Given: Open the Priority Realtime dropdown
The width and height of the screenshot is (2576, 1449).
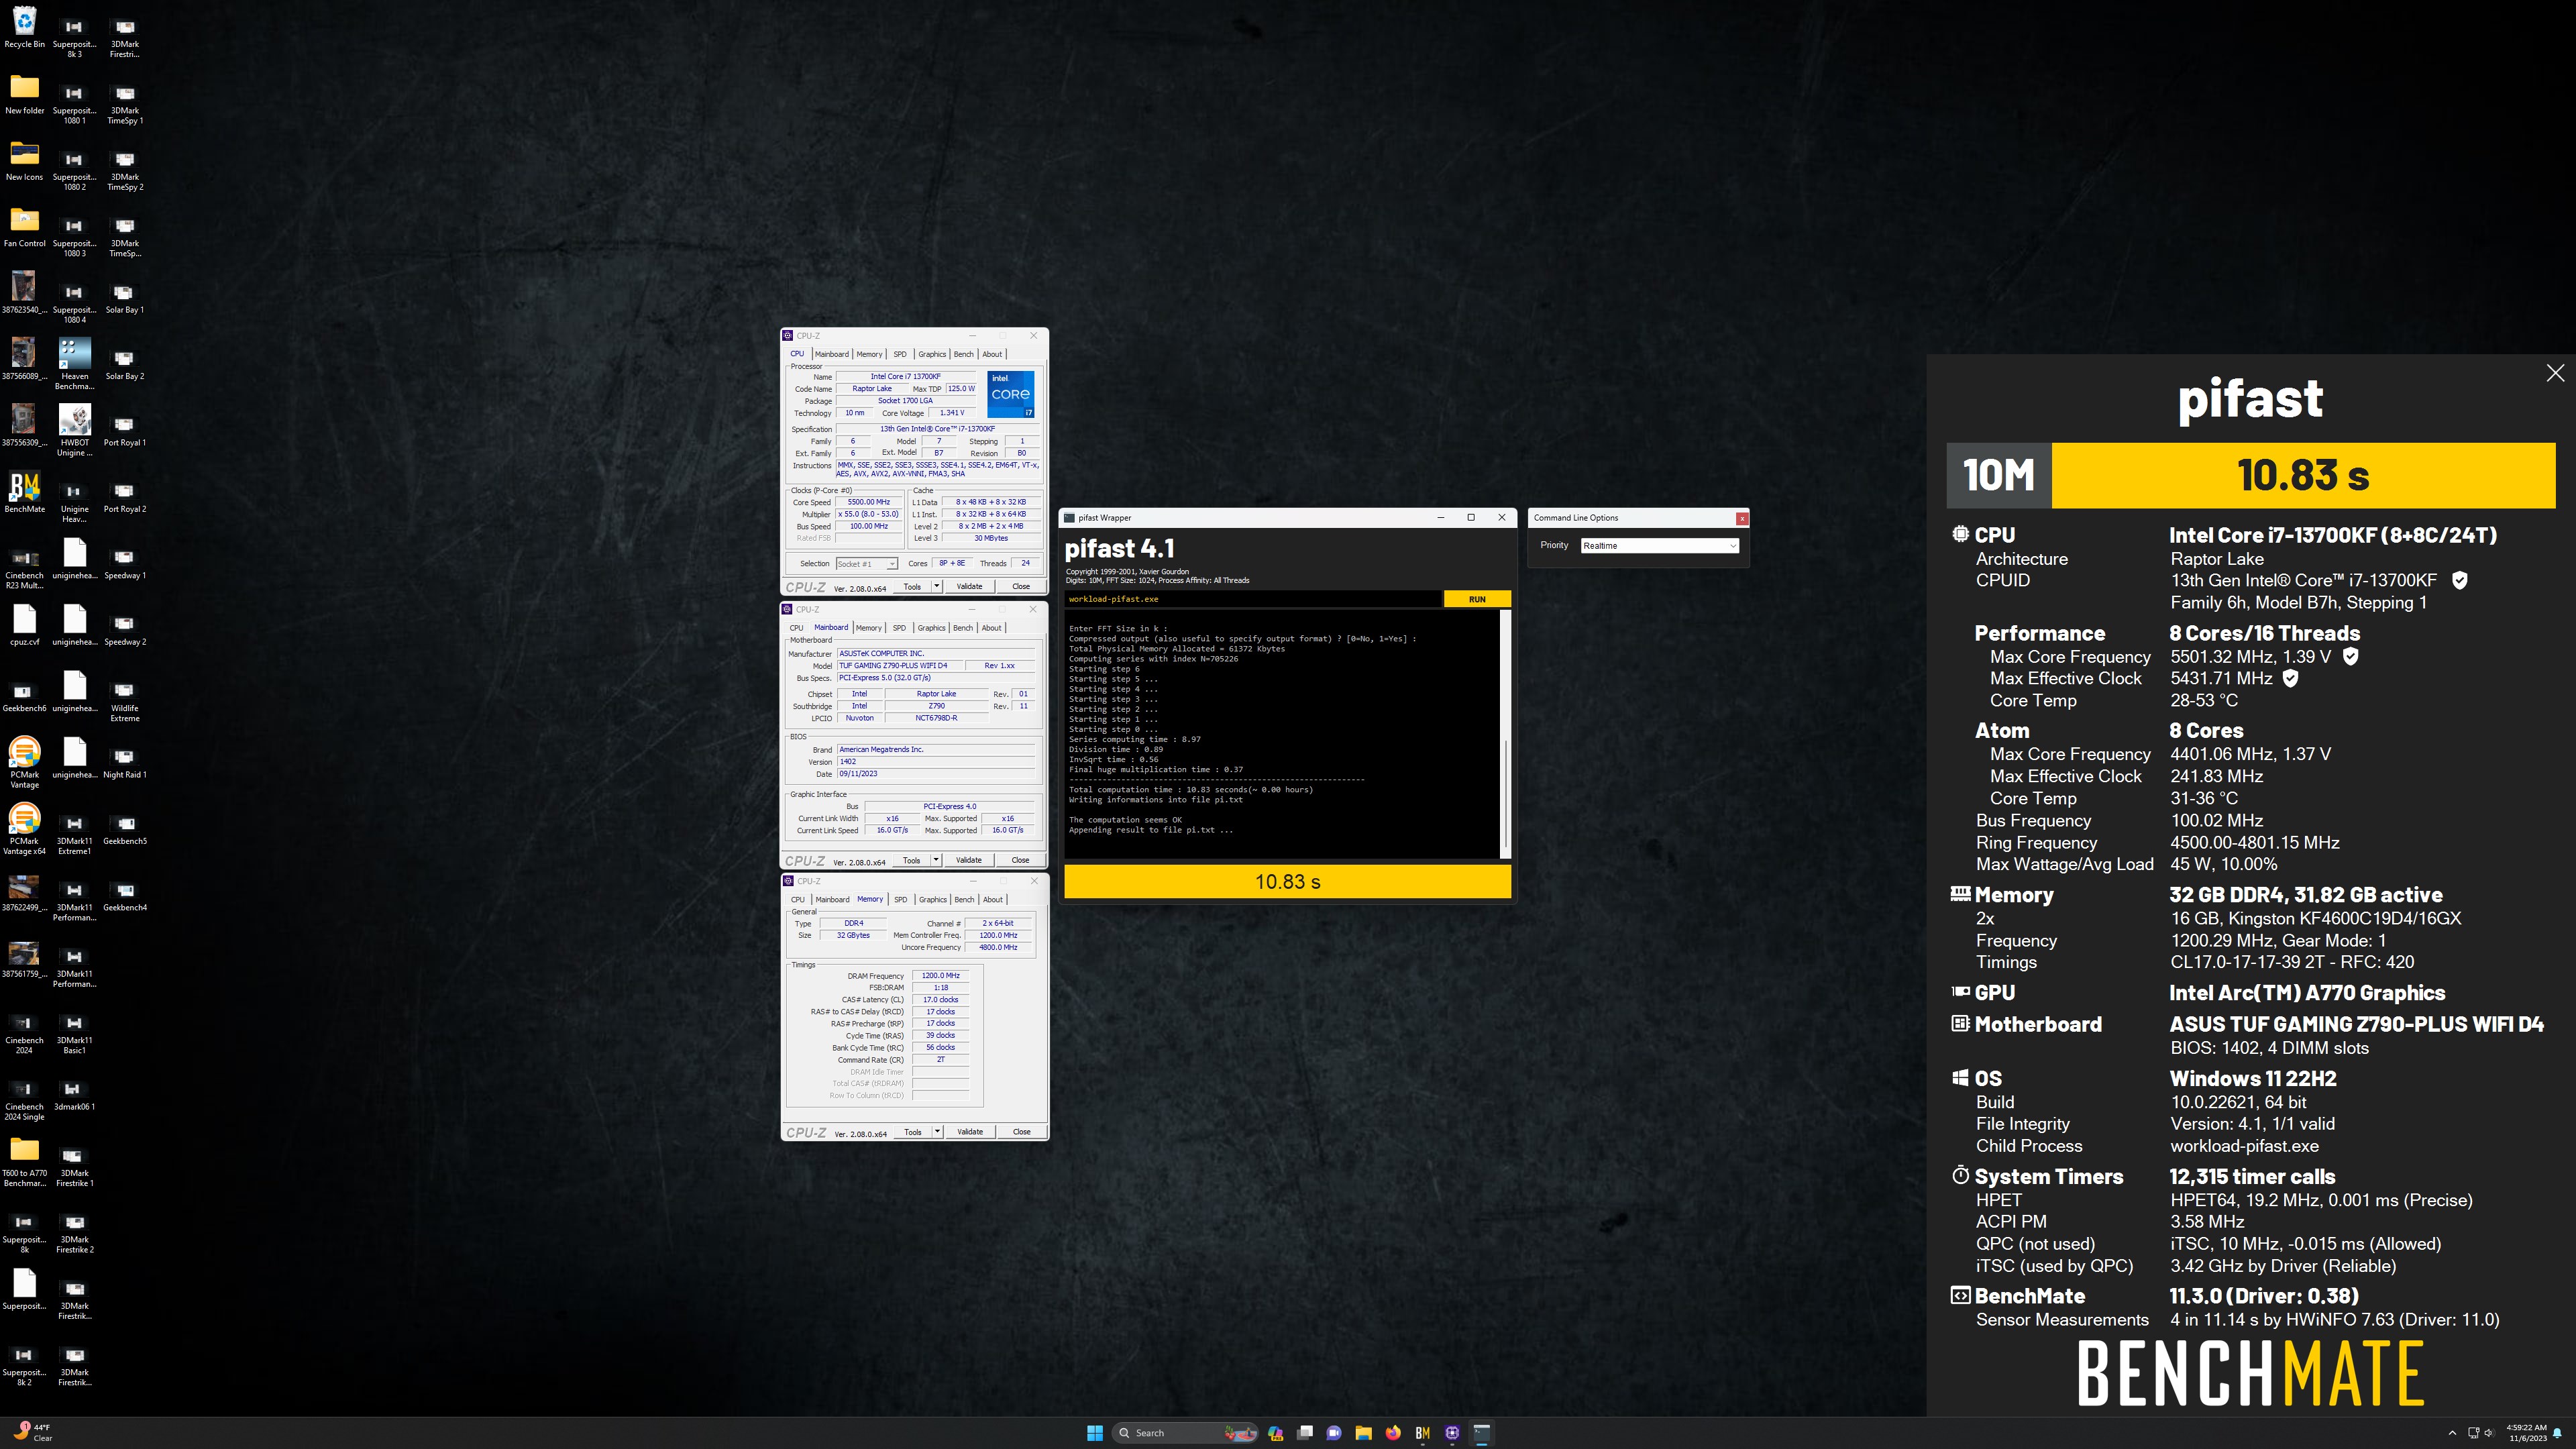Looking at the screenshot, I should click(1659, 545).
